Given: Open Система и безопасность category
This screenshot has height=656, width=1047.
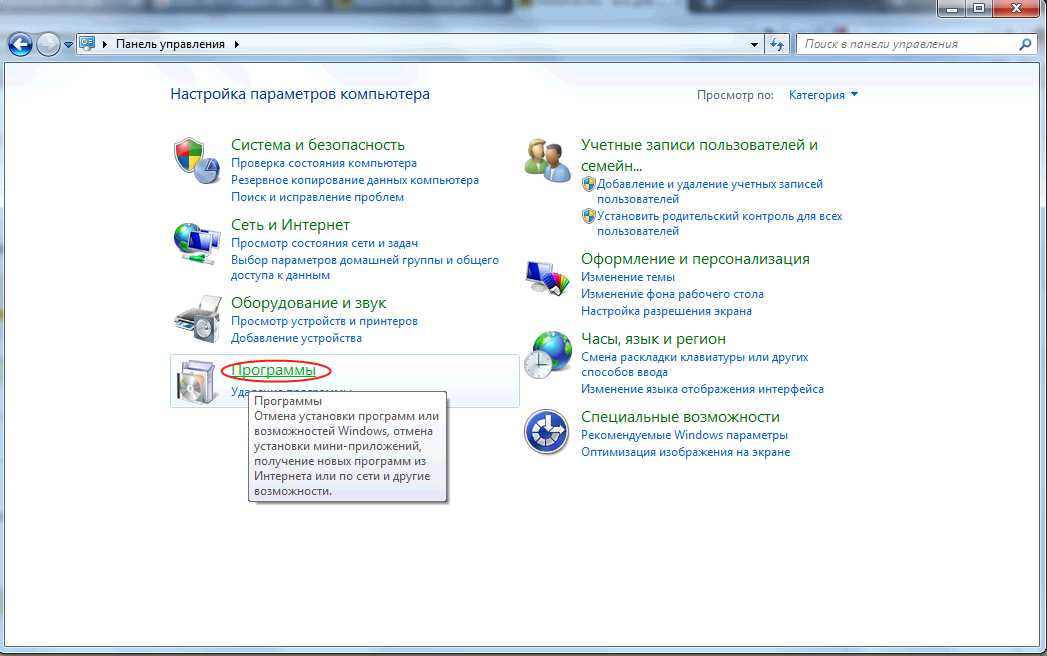Looking at the screenshot, I should pos(318,145).
